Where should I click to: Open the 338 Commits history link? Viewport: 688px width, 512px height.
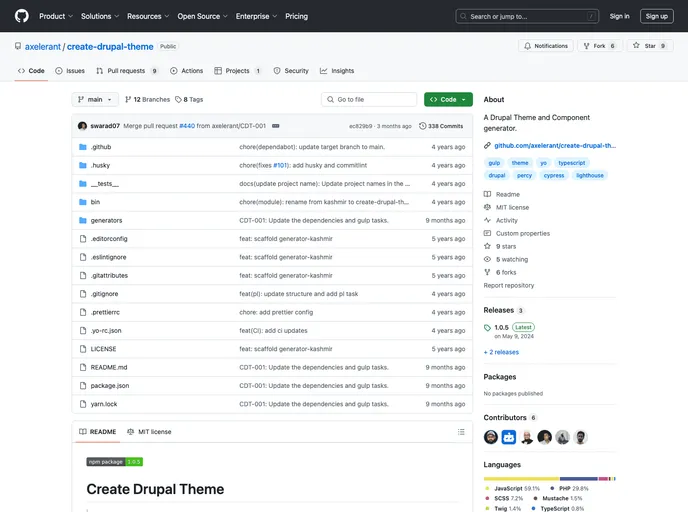[441, 126]
